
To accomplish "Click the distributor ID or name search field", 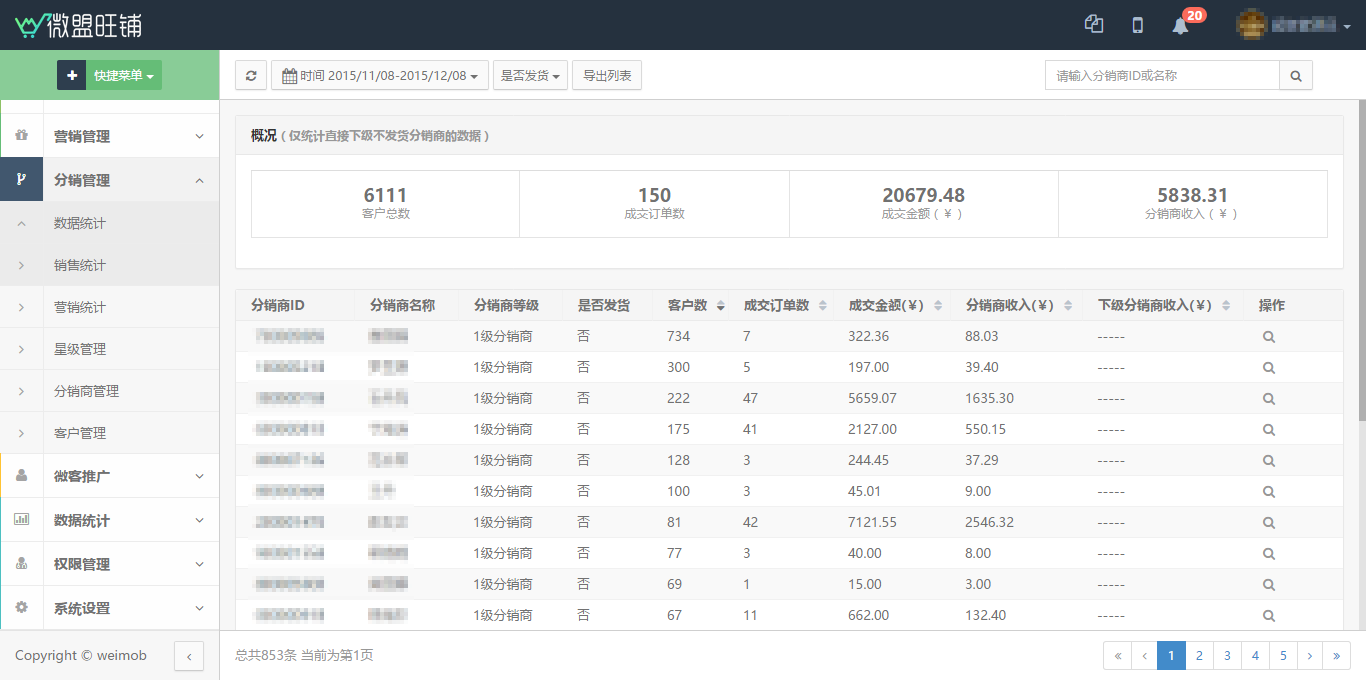I will coord(1162,76).
